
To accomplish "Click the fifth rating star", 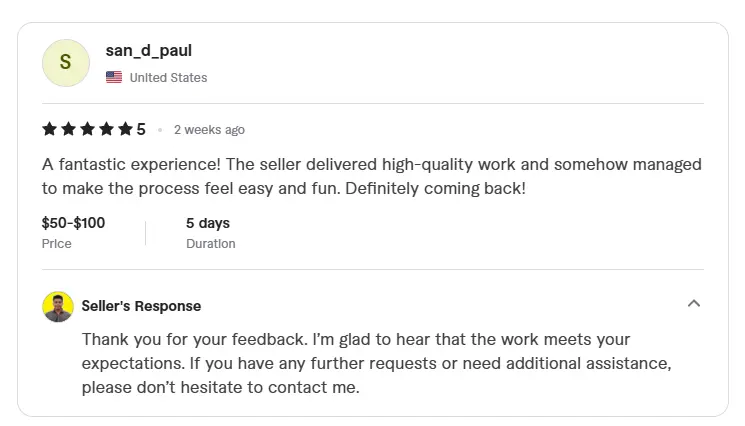I will [125, 129].
